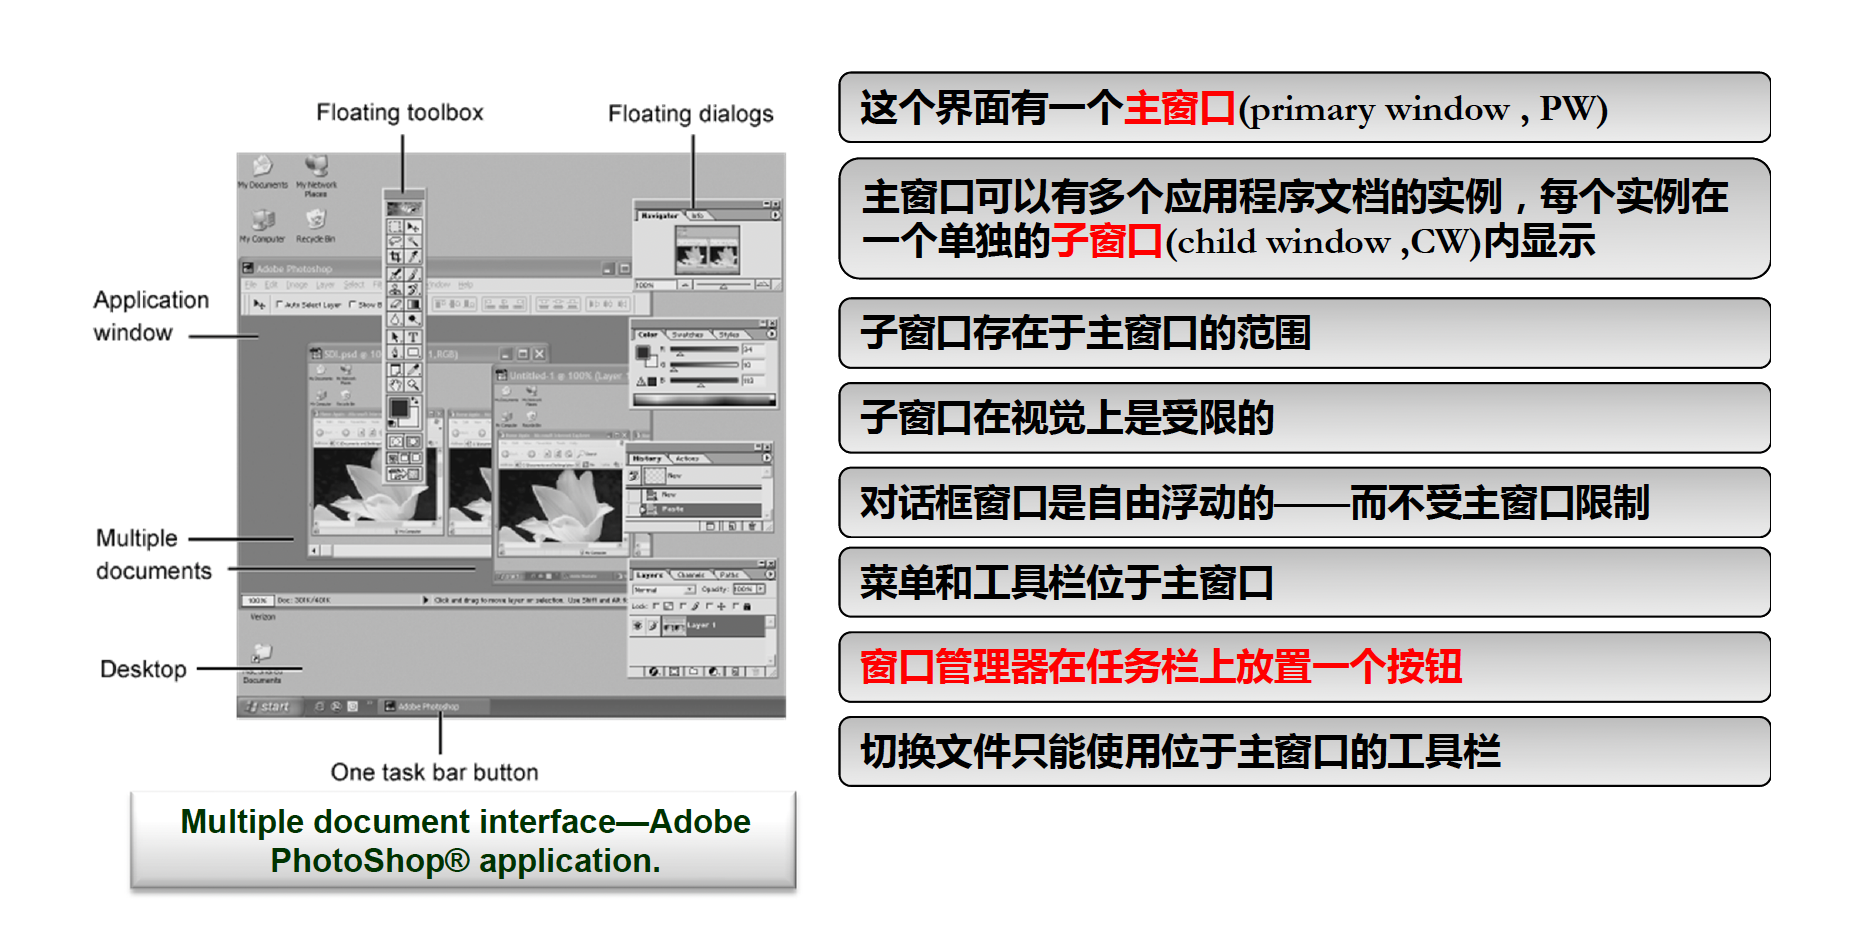This screenshot has height=944, width=1862.
Task: Toggle the lock all checkbox with padlock
Action: click(x=736, y=605)
